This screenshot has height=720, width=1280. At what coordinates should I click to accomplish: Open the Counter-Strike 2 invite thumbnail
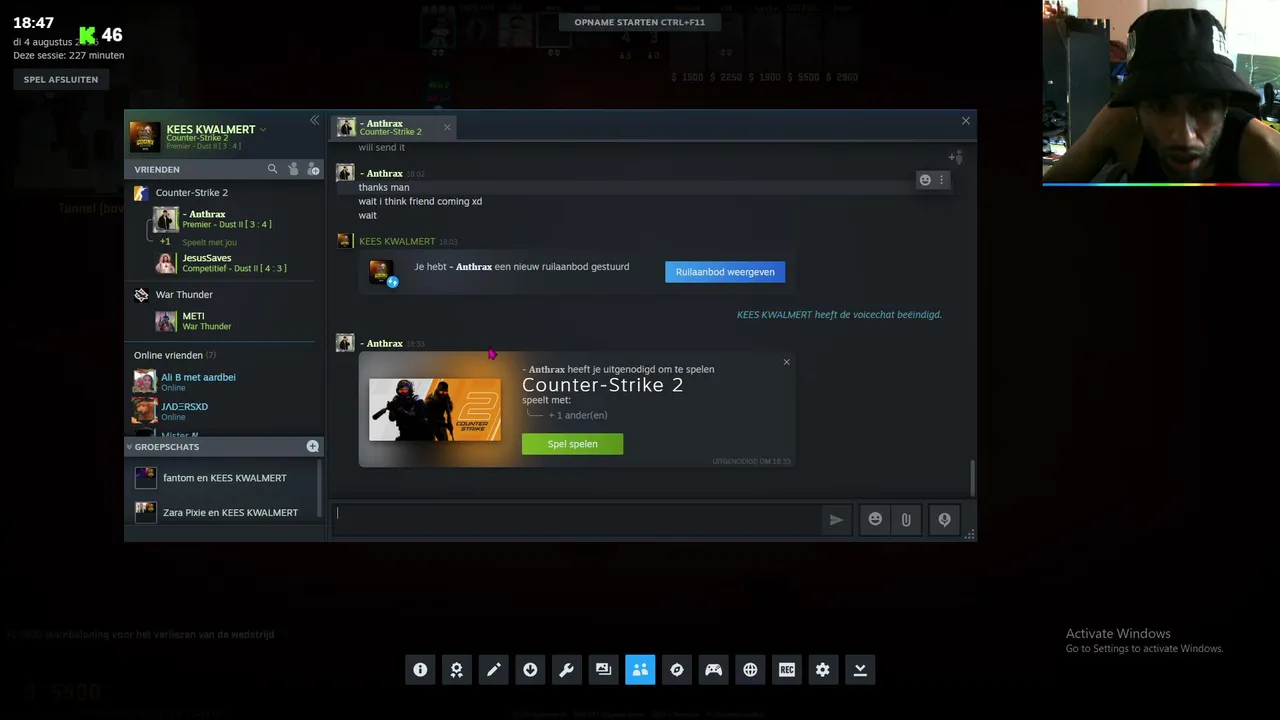435,410
